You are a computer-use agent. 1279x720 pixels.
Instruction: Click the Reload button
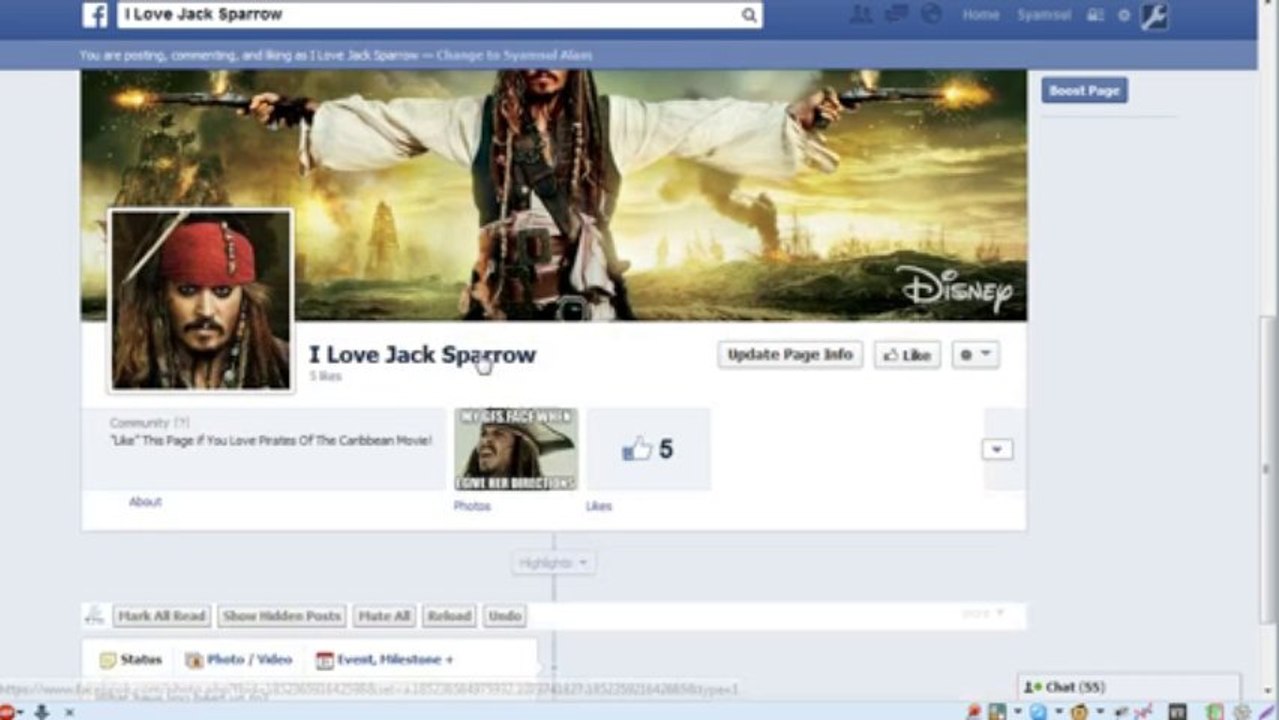tap(449, 616)
